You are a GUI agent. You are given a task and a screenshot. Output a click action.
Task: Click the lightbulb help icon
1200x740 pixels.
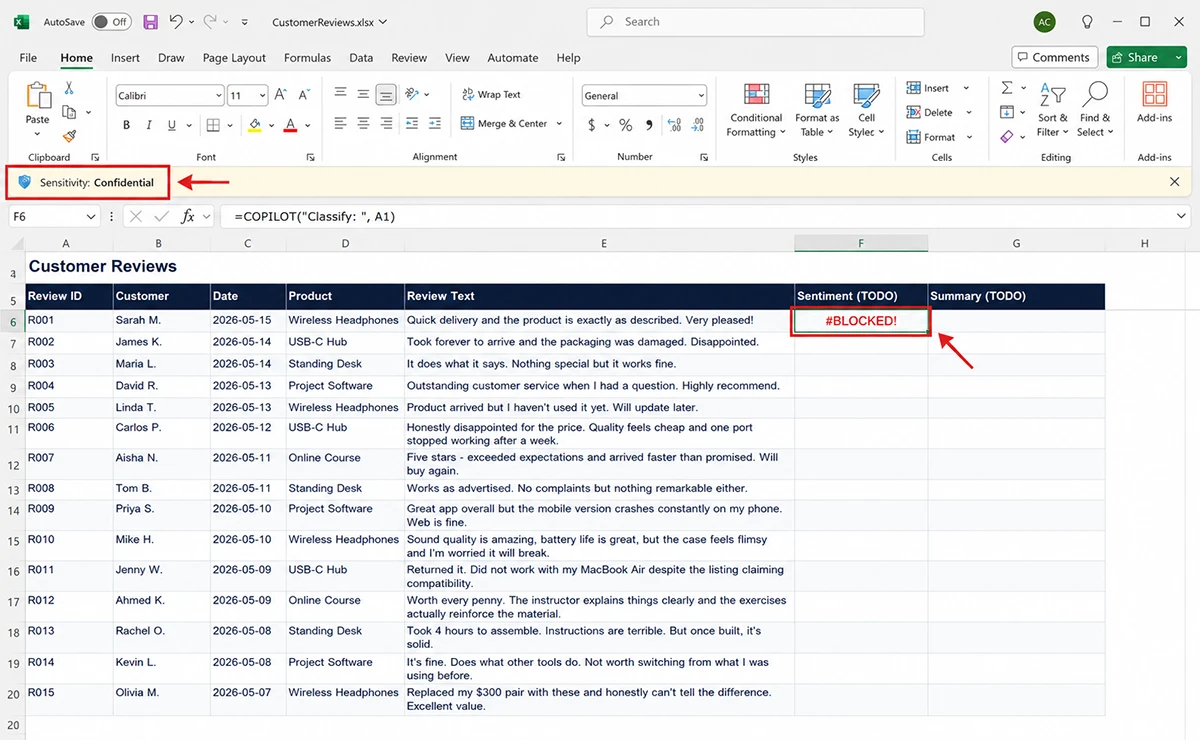click(x=1087, y=21)
